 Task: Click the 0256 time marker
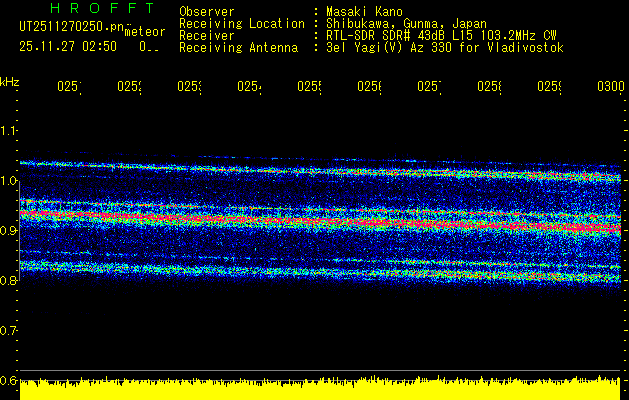(x=369, y=86)
